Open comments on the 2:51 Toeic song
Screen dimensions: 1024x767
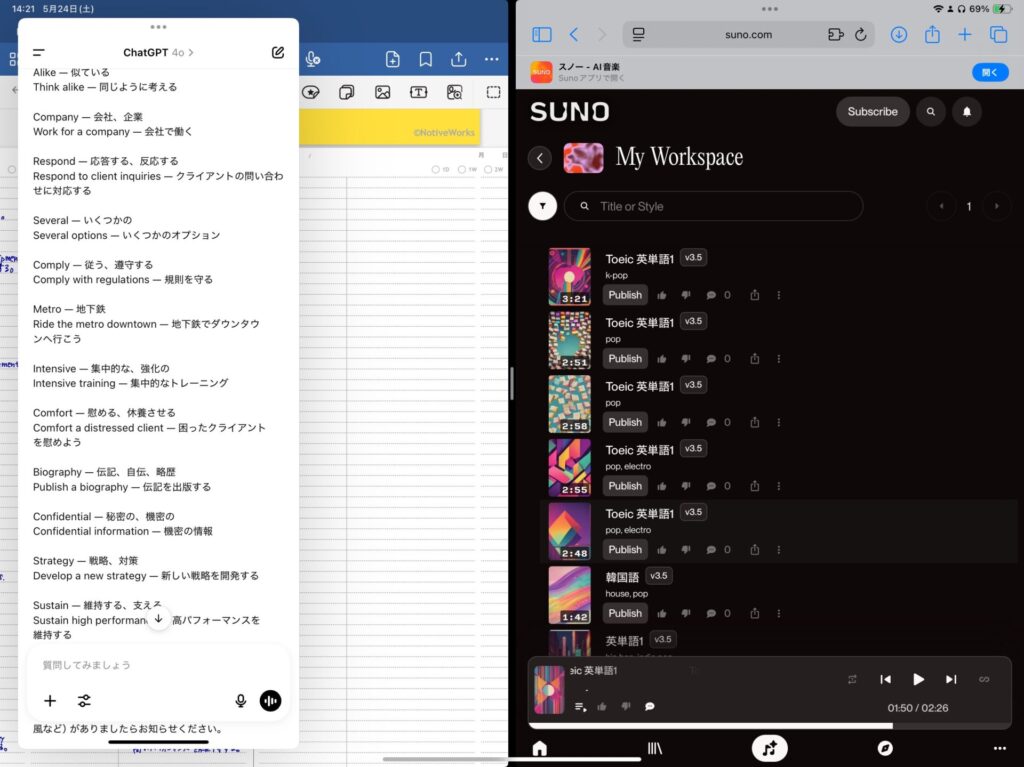711,359
